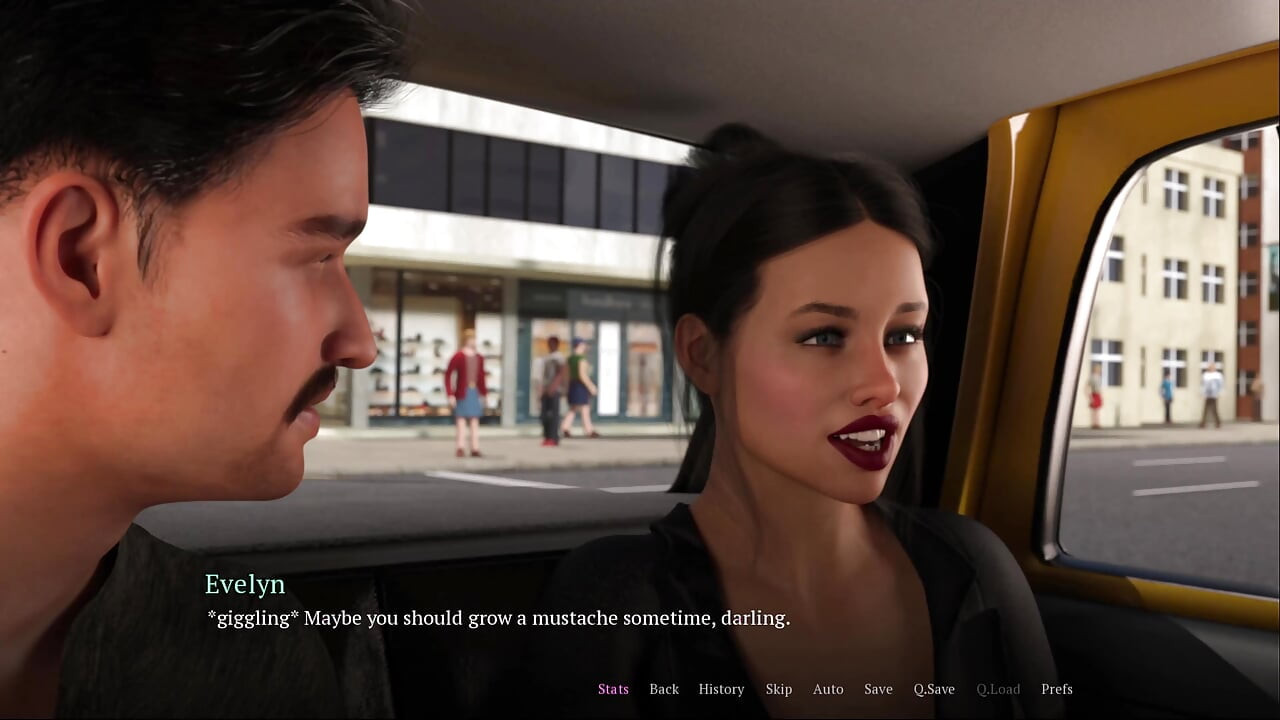Viewport: 1280px width, 720px height.
Task: Open the dialogue History log
Action: [721, 689]
